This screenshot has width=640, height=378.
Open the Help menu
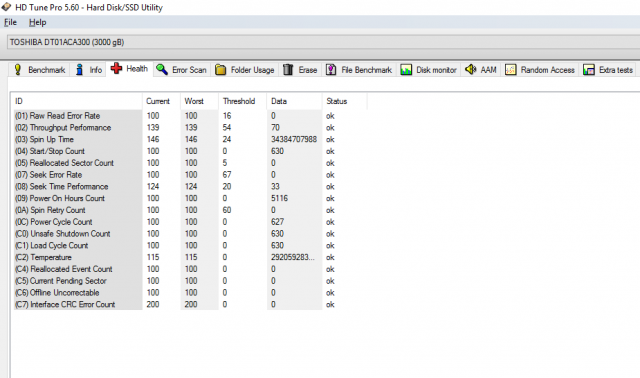38,22
